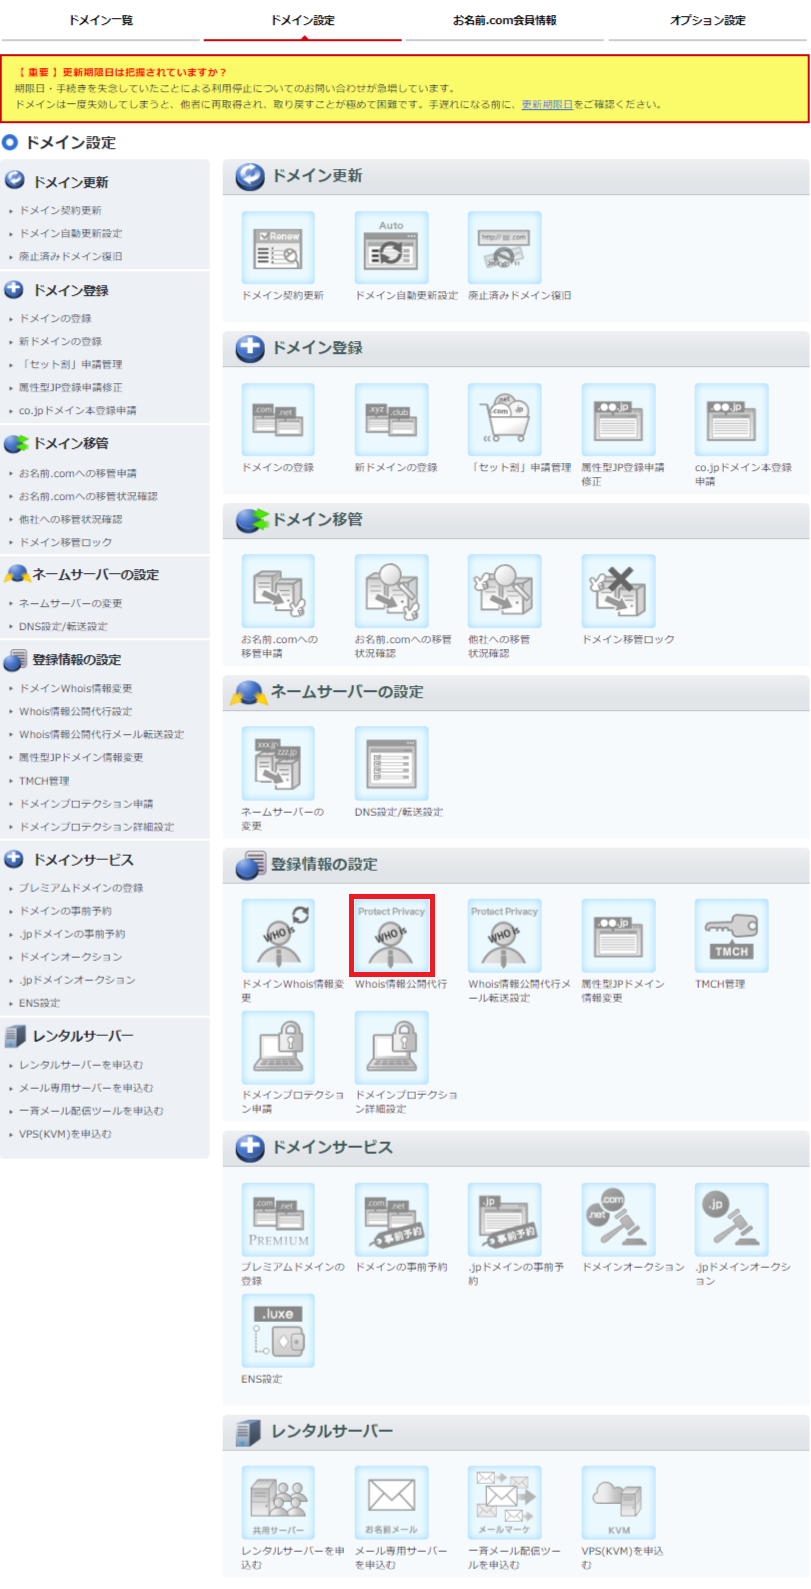Open the メール専用サーバーを申込む envelope icon
The image size is (811, 1589).
(x=391, y=1503)
